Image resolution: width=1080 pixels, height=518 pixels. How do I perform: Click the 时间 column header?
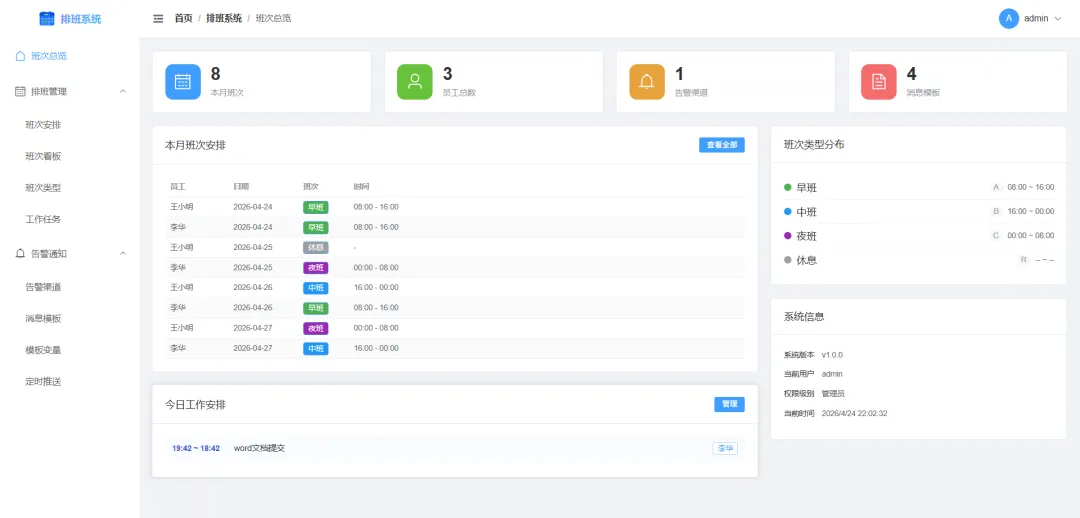coord(362,187)
